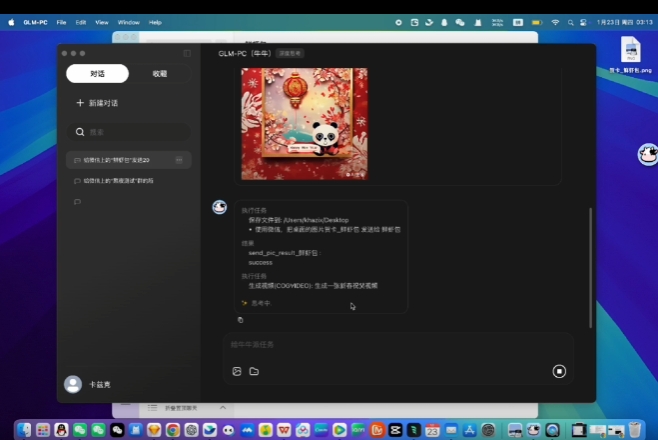Open Sketch from the Dock
The image size is (658, 440).
[x=154, y=430]
